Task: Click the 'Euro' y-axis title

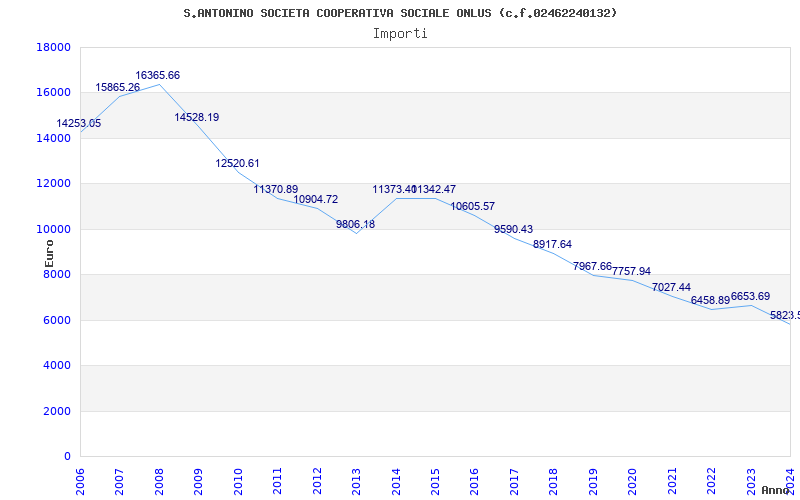Action: (49, 254)
